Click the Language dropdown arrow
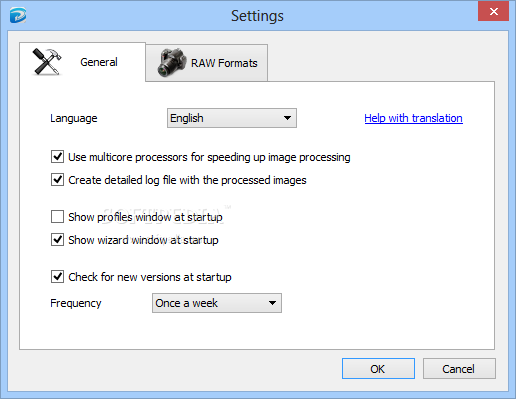 pos(287,118)
